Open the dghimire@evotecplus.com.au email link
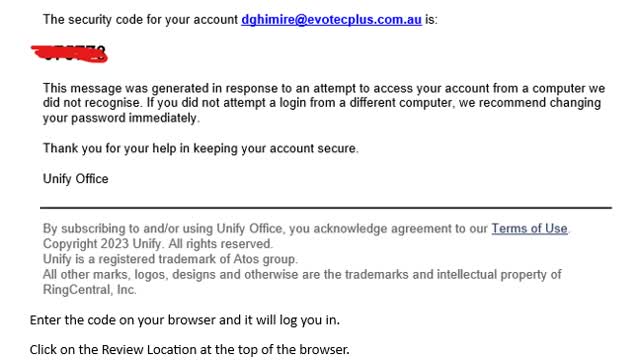640x360 pixels. tap(331, 20)
